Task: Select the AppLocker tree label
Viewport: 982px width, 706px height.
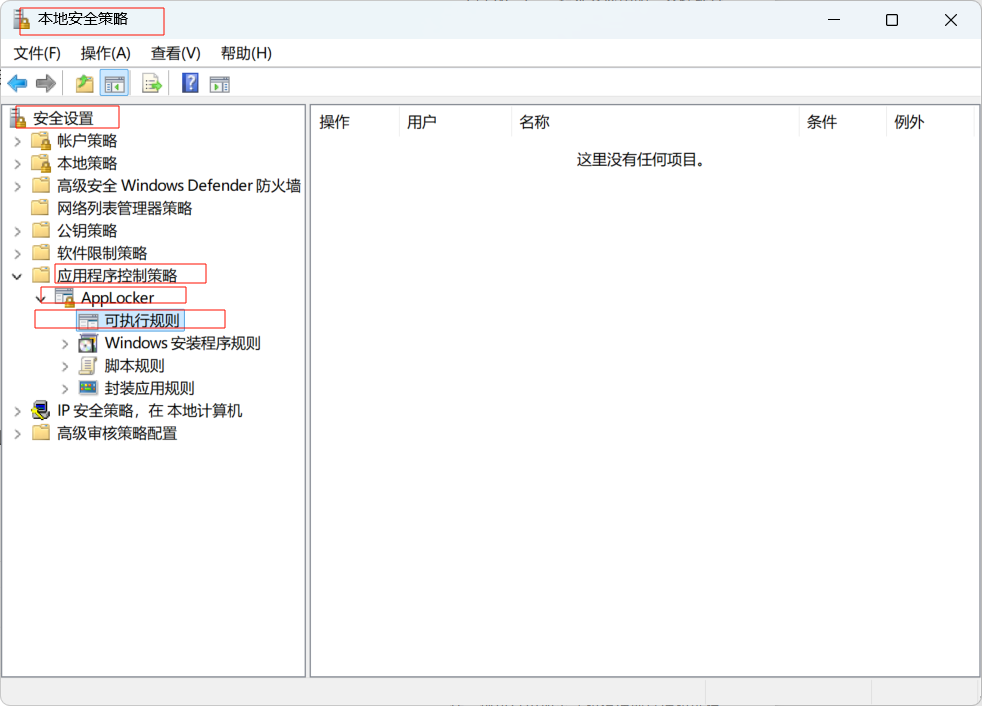Action: pos(118,298)
